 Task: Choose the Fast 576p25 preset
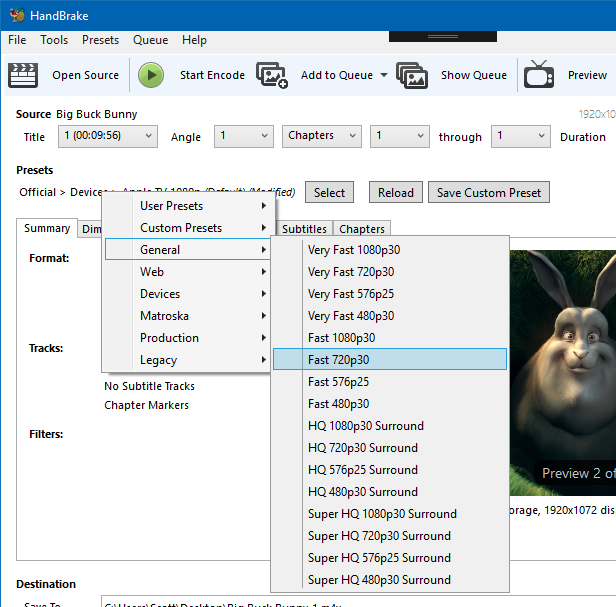pos(390,382)
